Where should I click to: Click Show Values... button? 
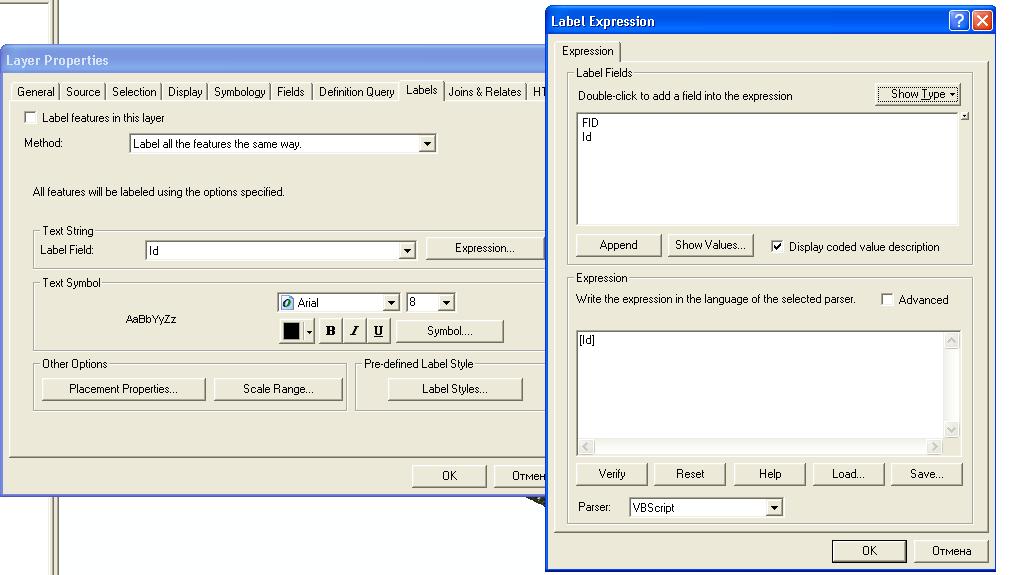(710, 245)
